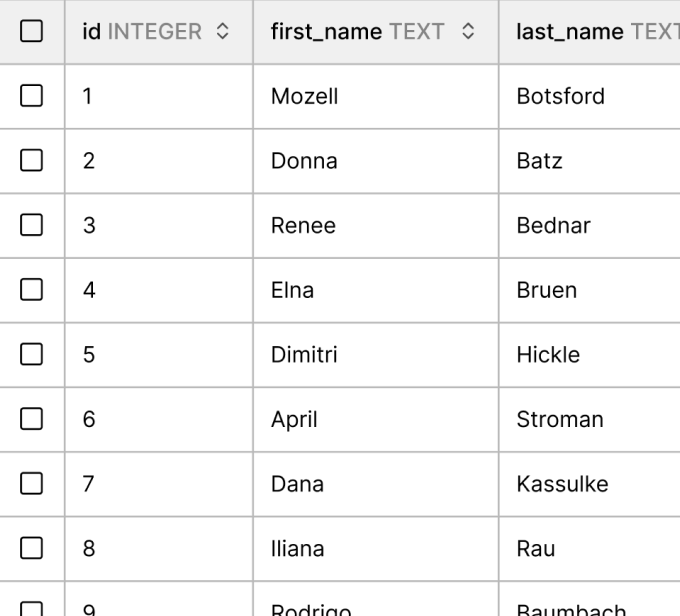Toggle the checkbox for Dana Kassulke
680x616 pixels.
32,484
